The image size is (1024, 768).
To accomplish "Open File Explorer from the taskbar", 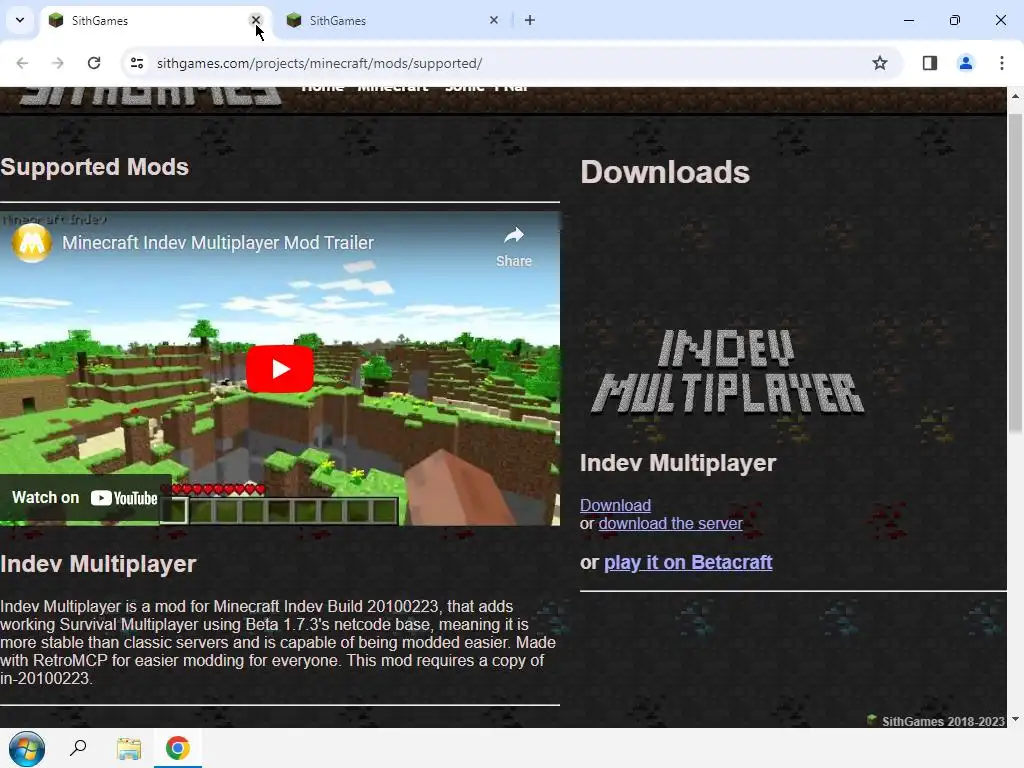I will coord(129,748).
